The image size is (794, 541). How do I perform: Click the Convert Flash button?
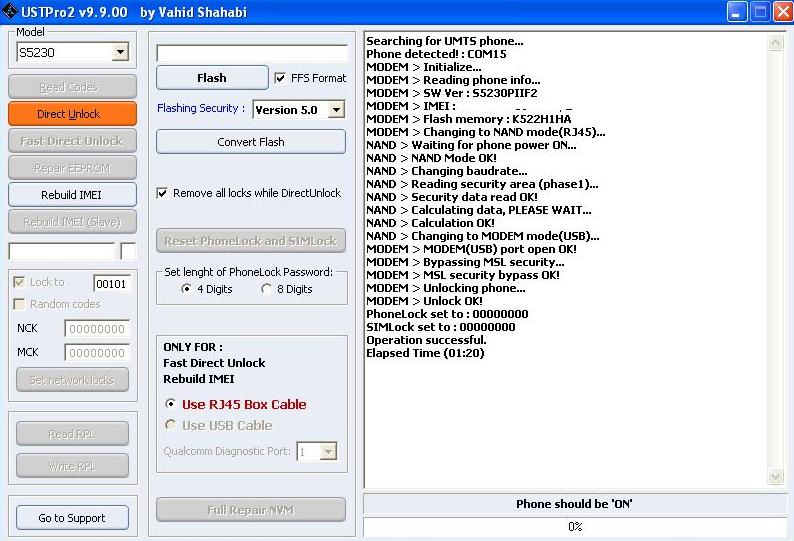pyautogui.click(x=251, y=142)
